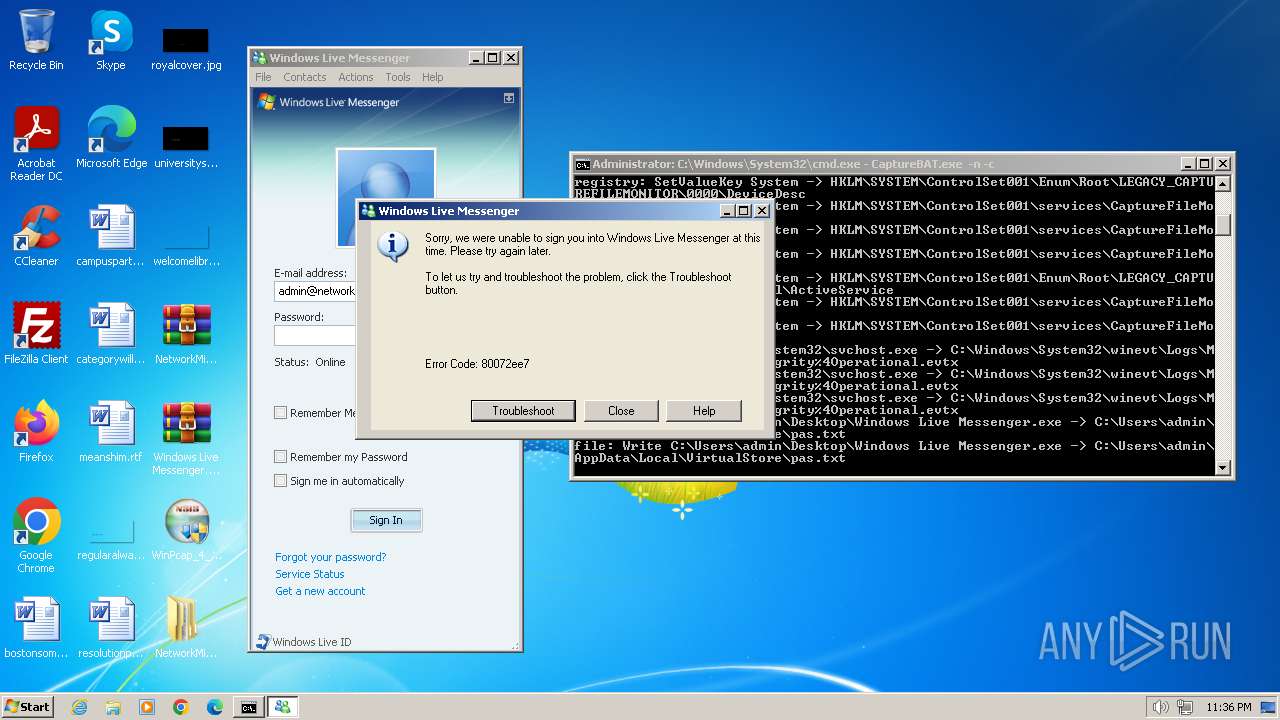This screenshot has width=1280, height=720.
Task: Launch Acrobat Reader DC shortcut
Action: pyautogui.click(x=36, y=144)
